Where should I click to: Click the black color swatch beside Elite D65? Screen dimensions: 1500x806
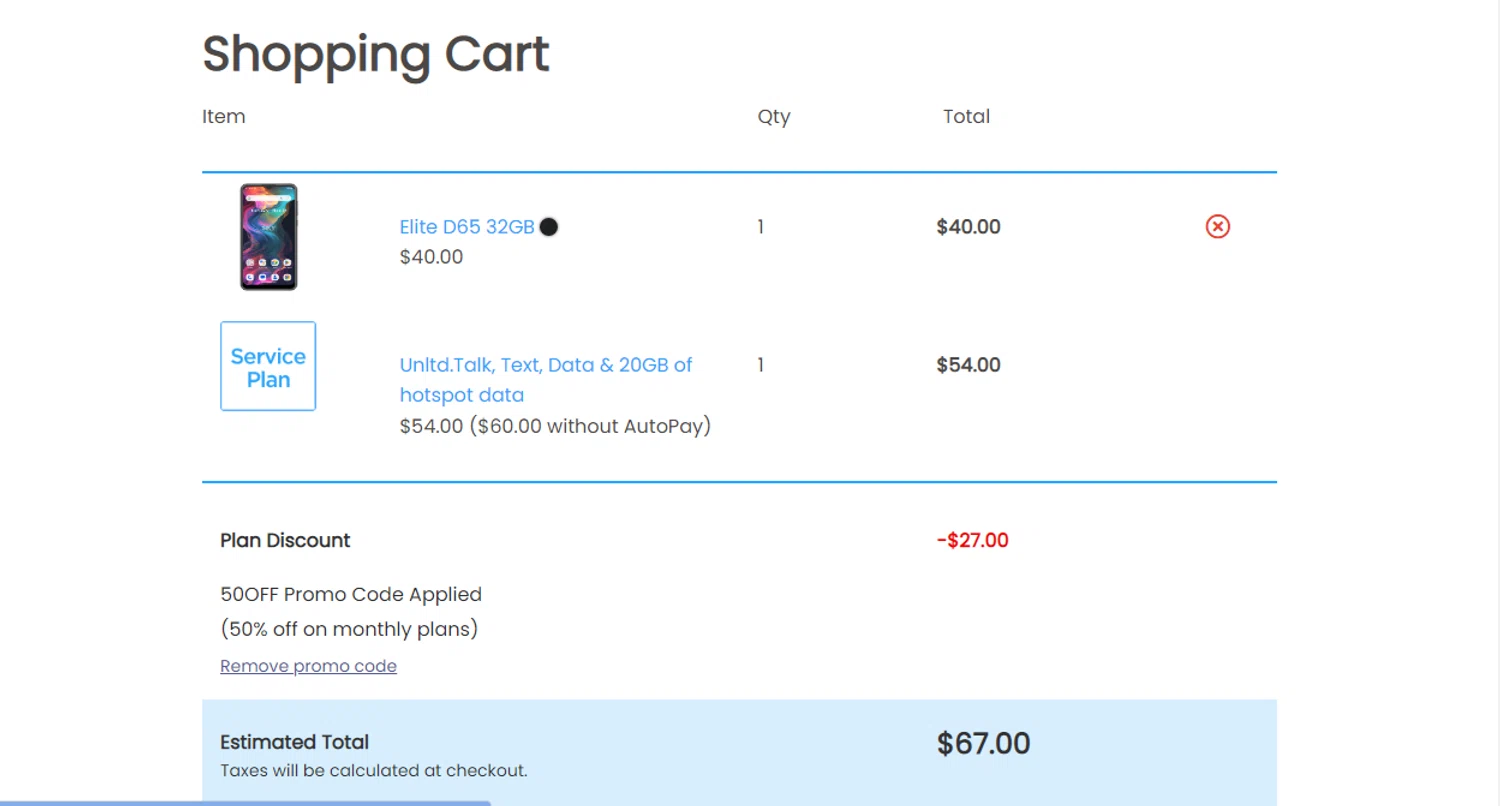[549, 227]
